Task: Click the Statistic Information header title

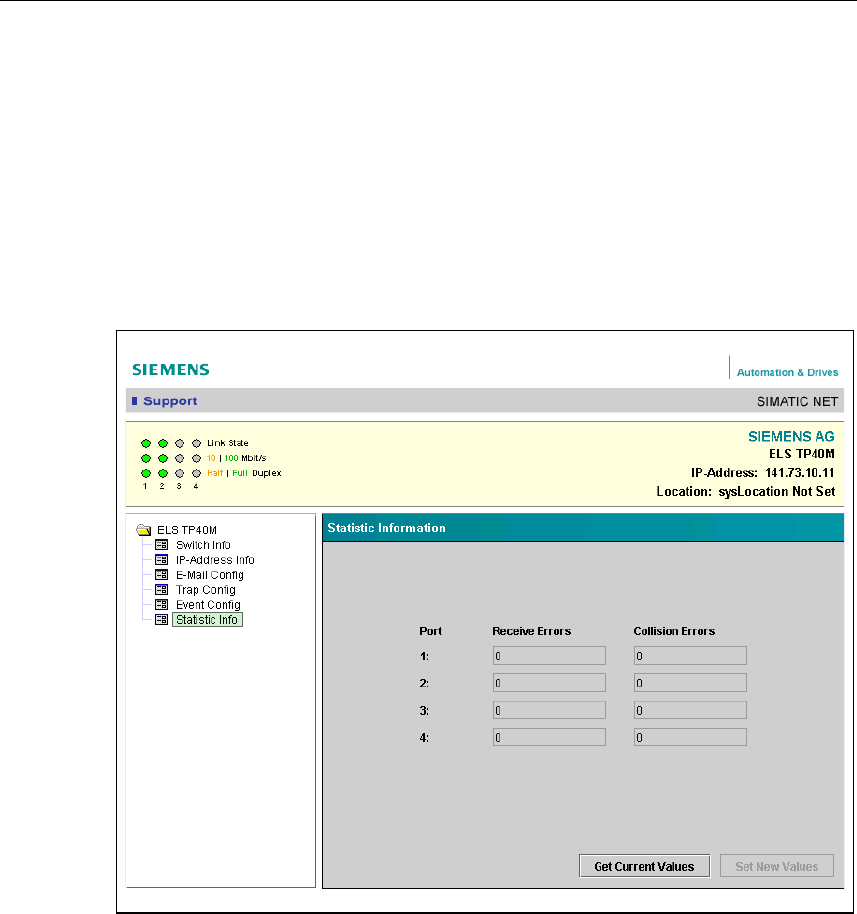Action: tap(386, 528)
